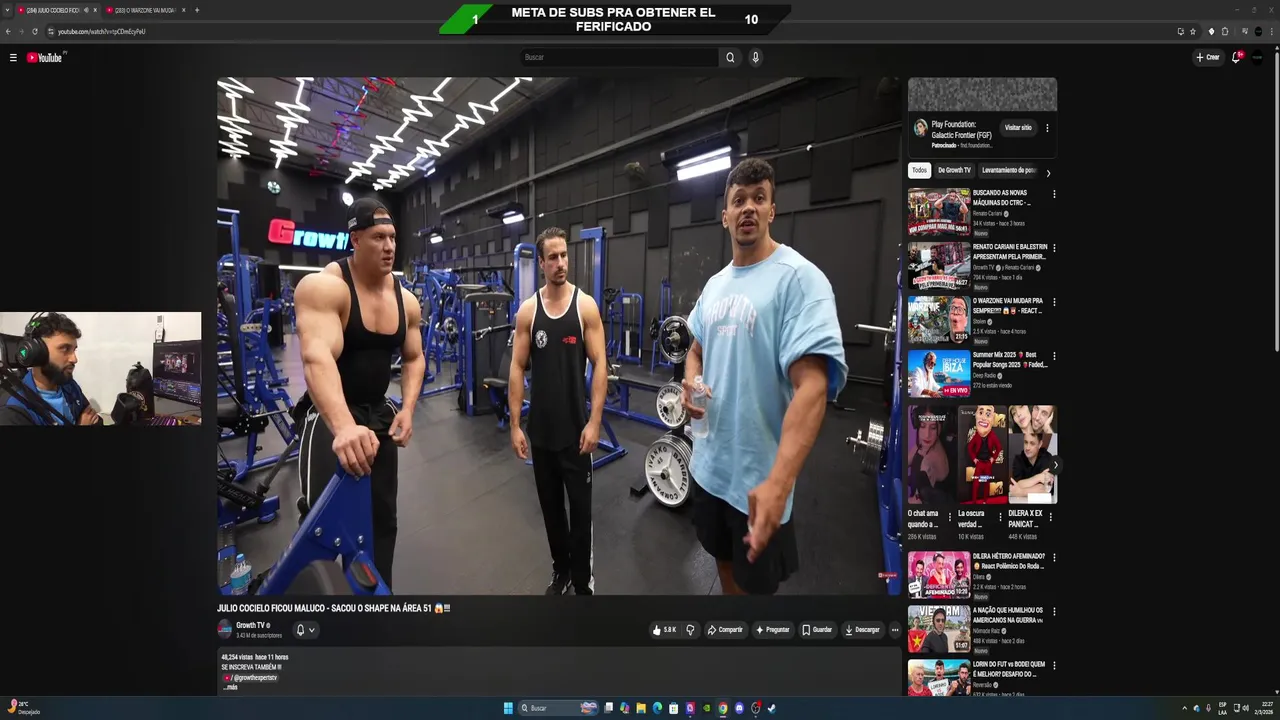Focus the browser address bar URL
This screenshot has width=1280, height=720.
point(102,32)
